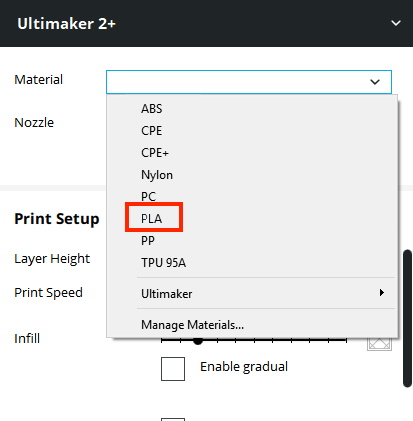Choose PC material entry
The image size is (413, 421).
(x=148, y=196)
